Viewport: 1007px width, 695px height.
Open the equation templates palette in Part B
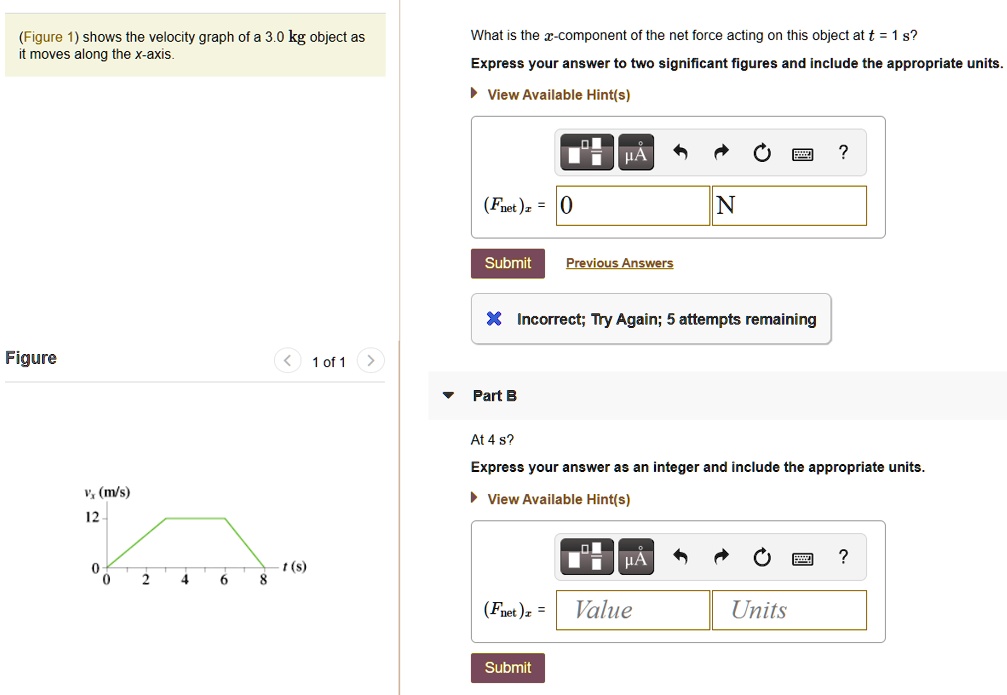[x=586, y=557]
